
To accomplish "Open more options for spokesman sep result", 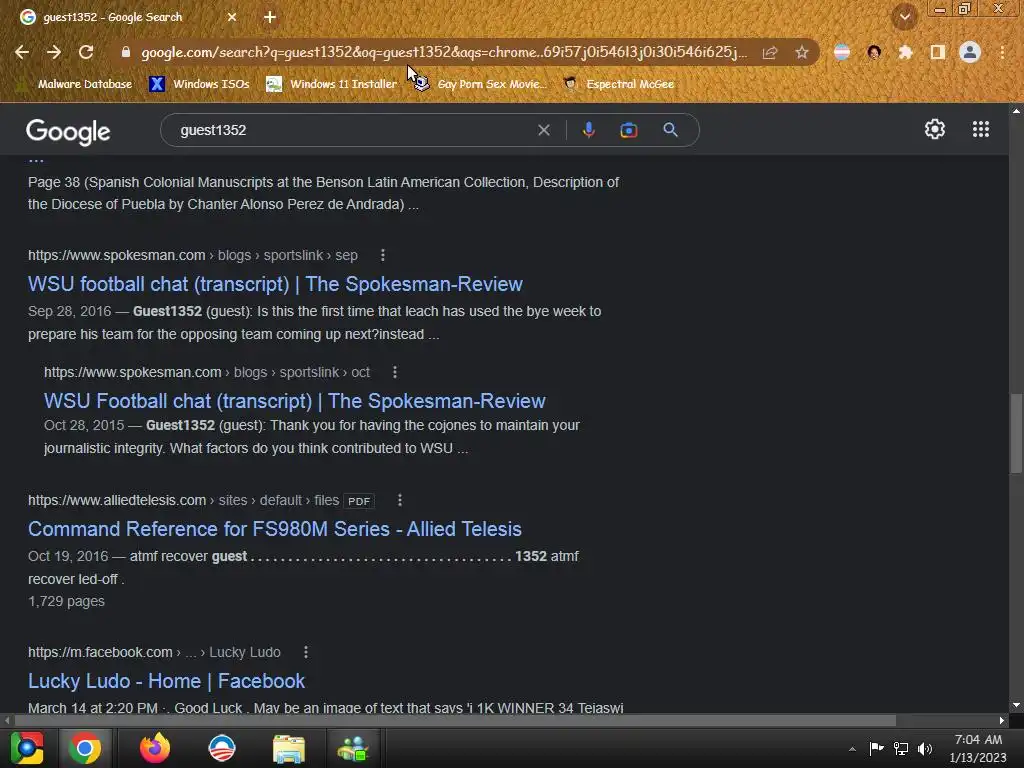I will [x=383, y=255].
